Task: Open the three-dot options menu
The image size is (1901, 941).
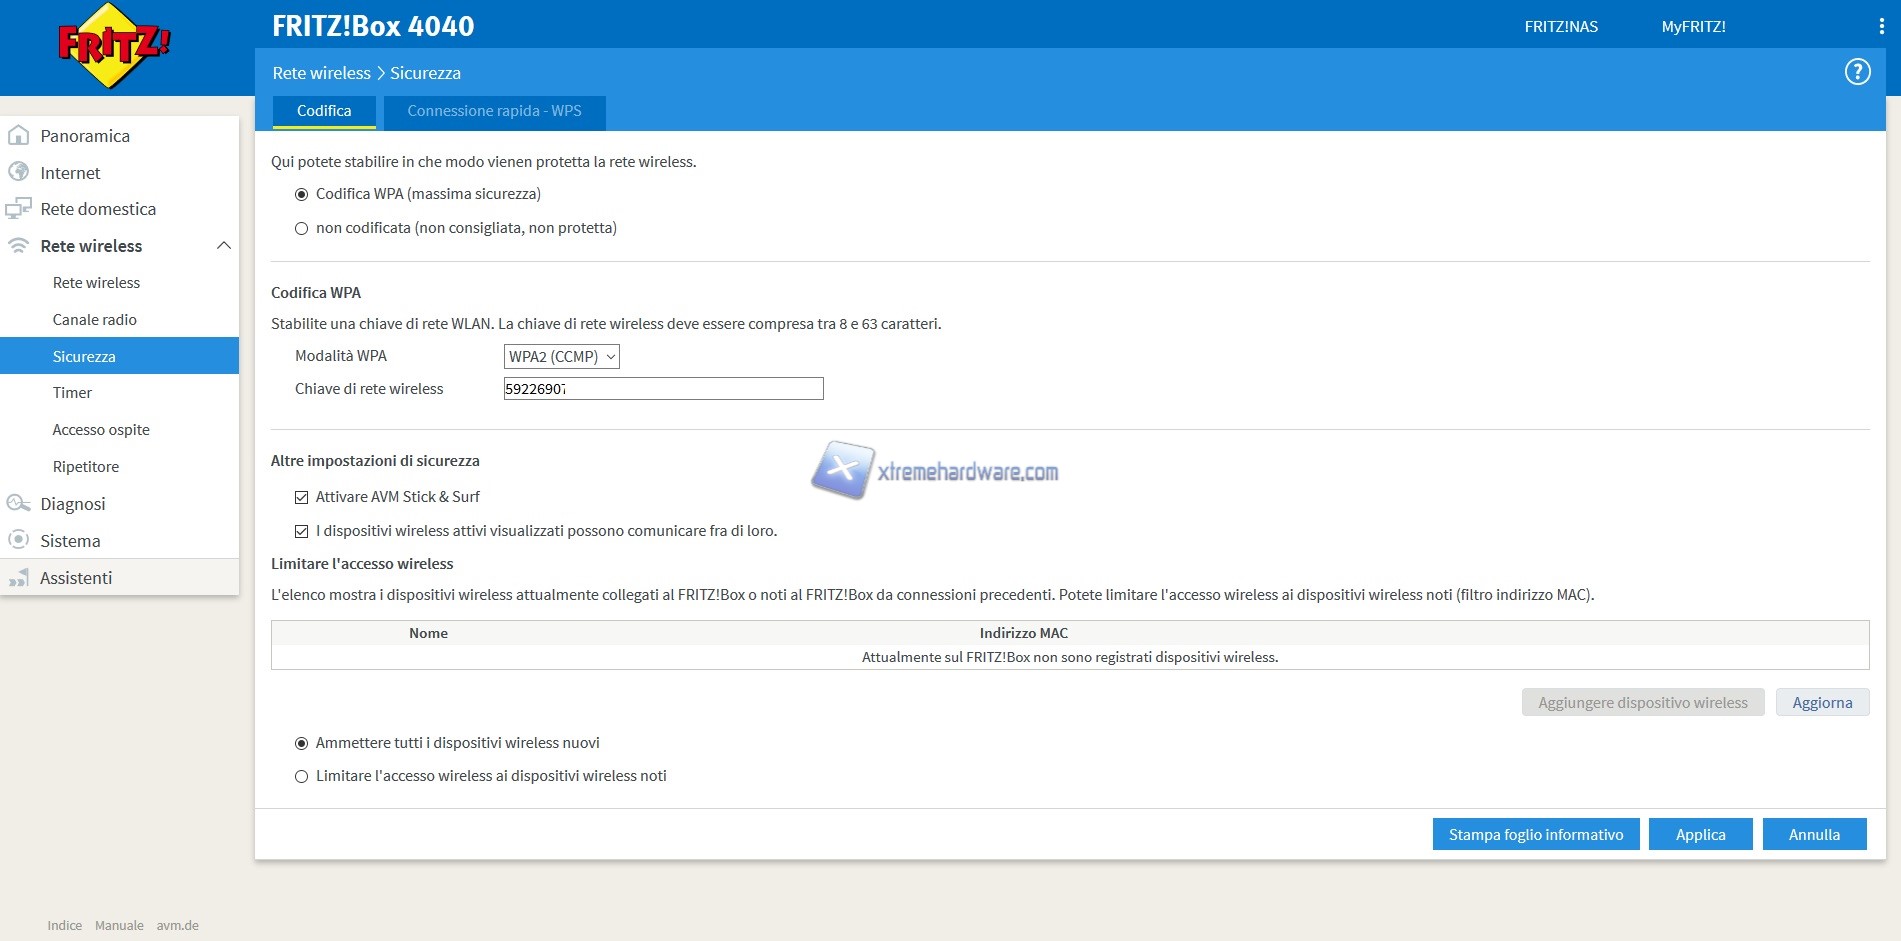Action: (1881, 27)
